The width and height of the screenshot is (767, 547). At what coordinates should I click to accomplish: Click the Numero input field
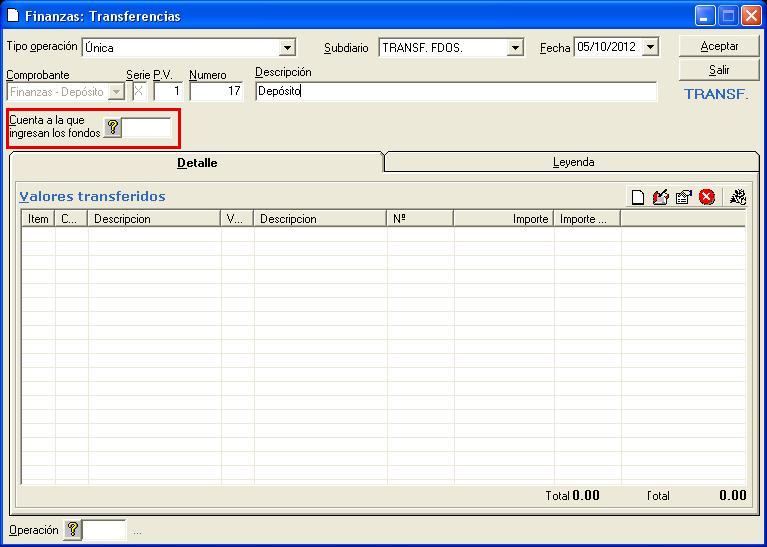(216, 91)
